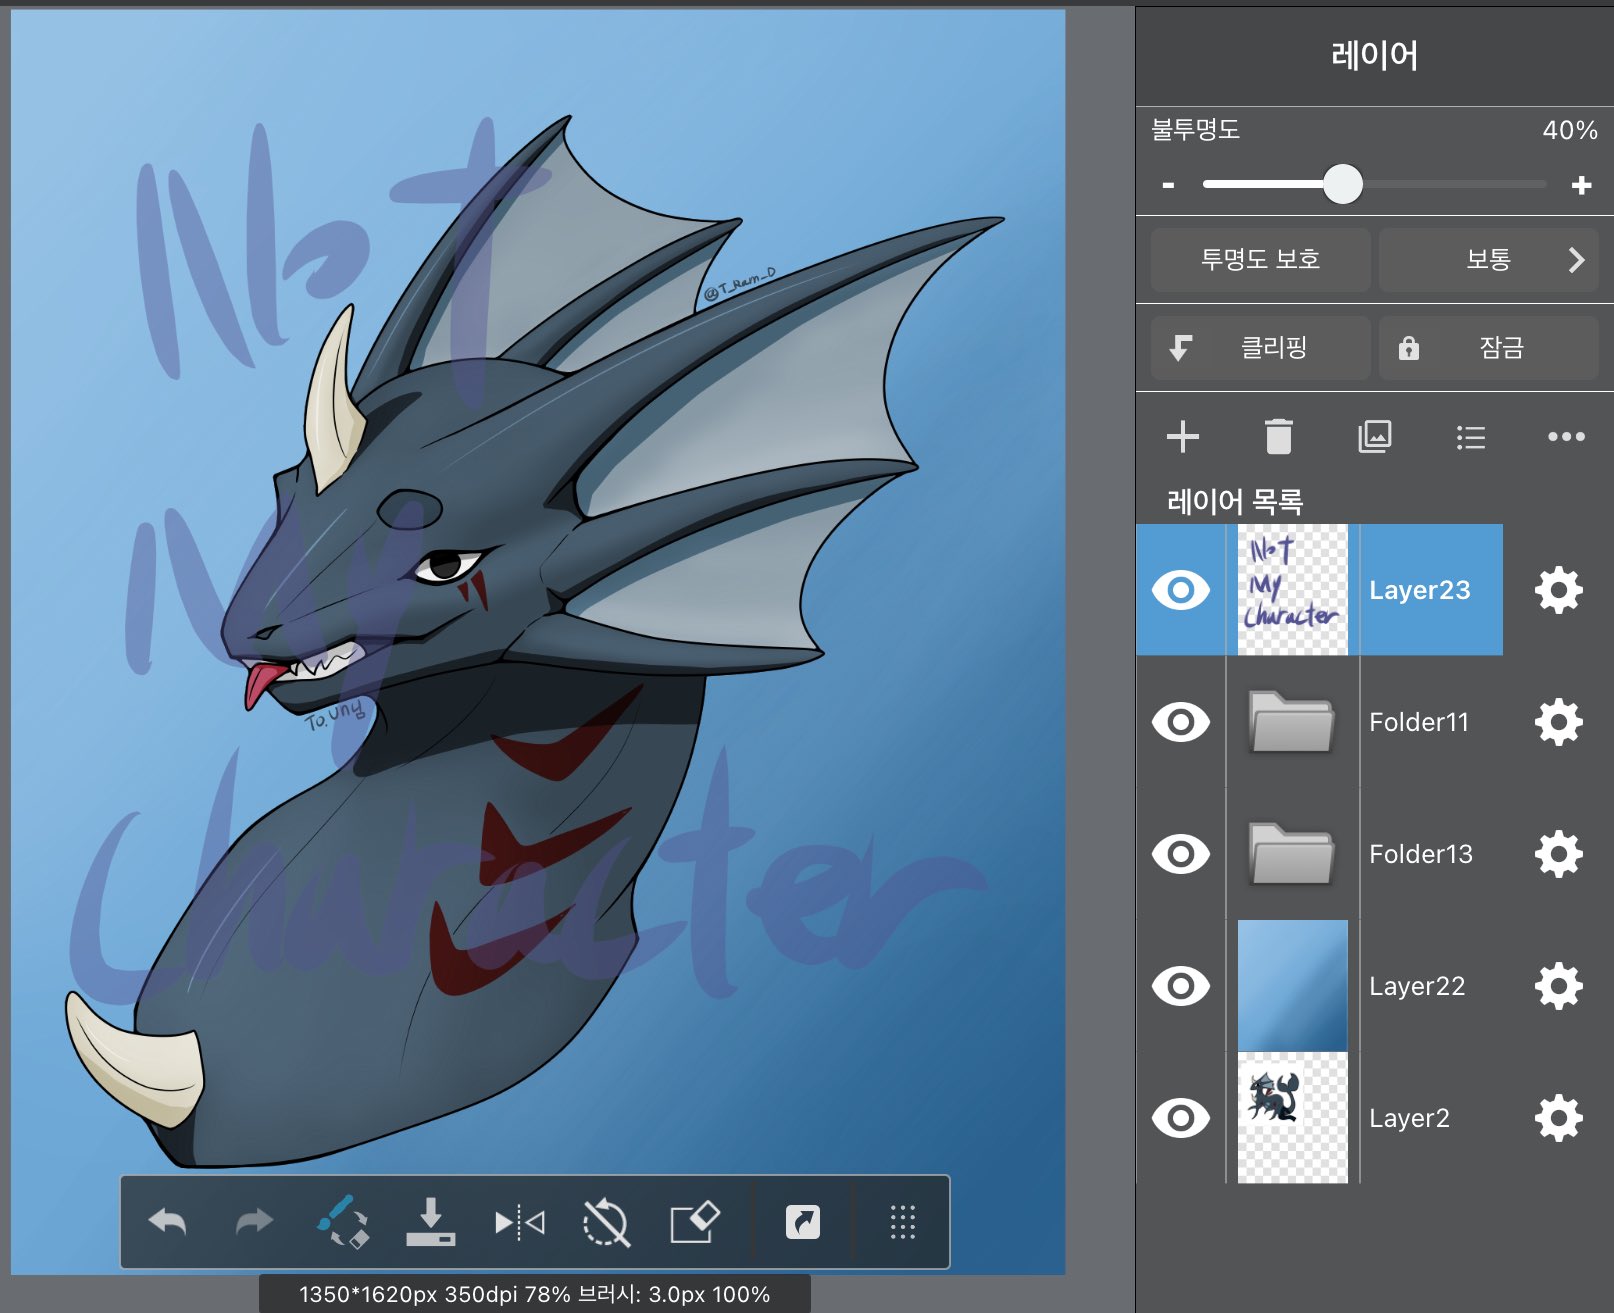Delete layer with the trash icon

click(x=1278, y=437)
